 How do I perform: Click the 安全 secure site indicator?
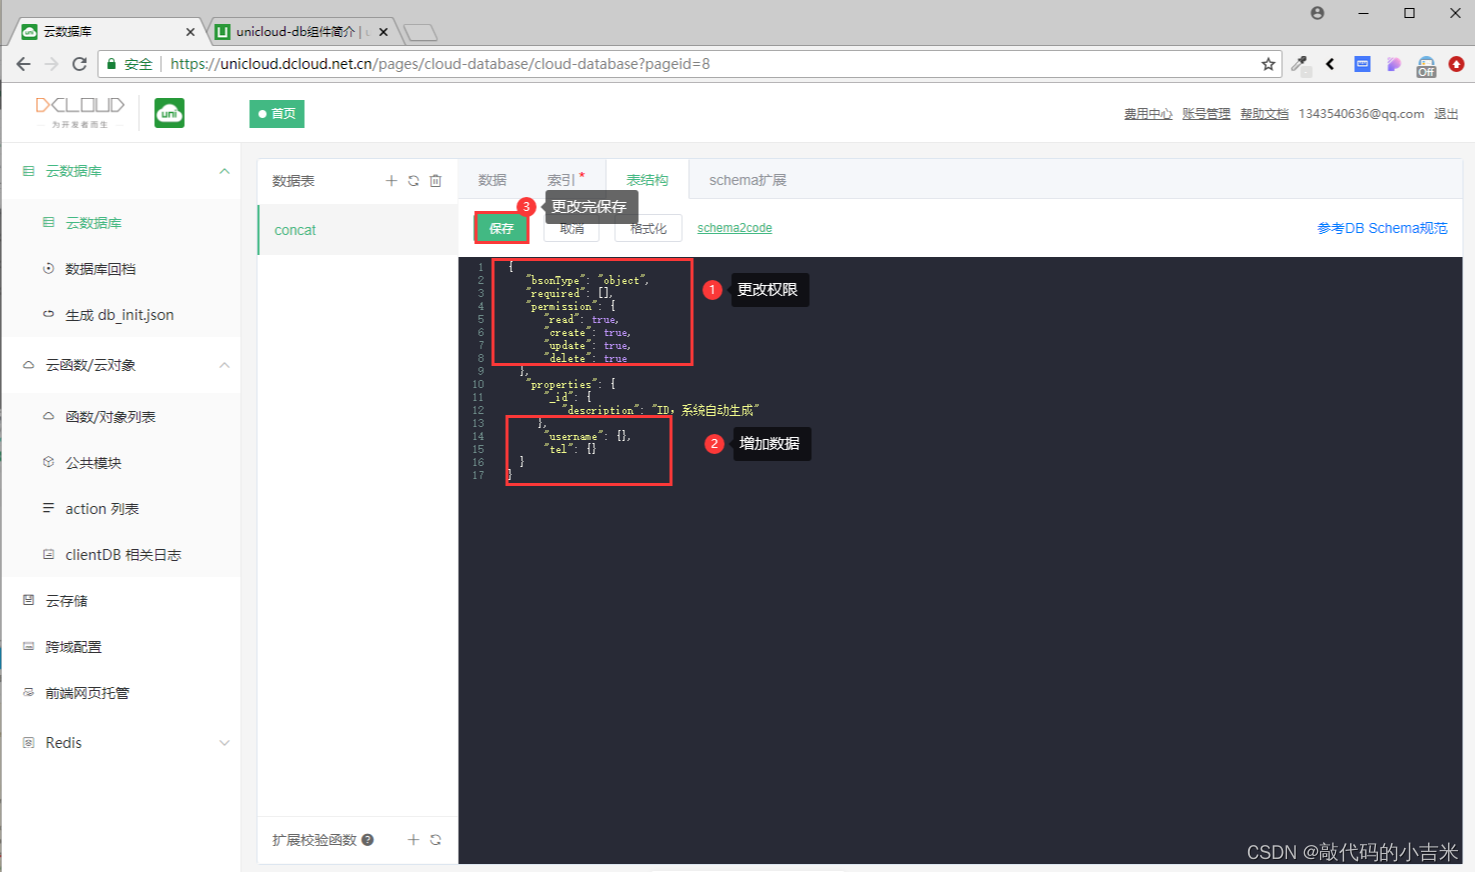(130, 64)
